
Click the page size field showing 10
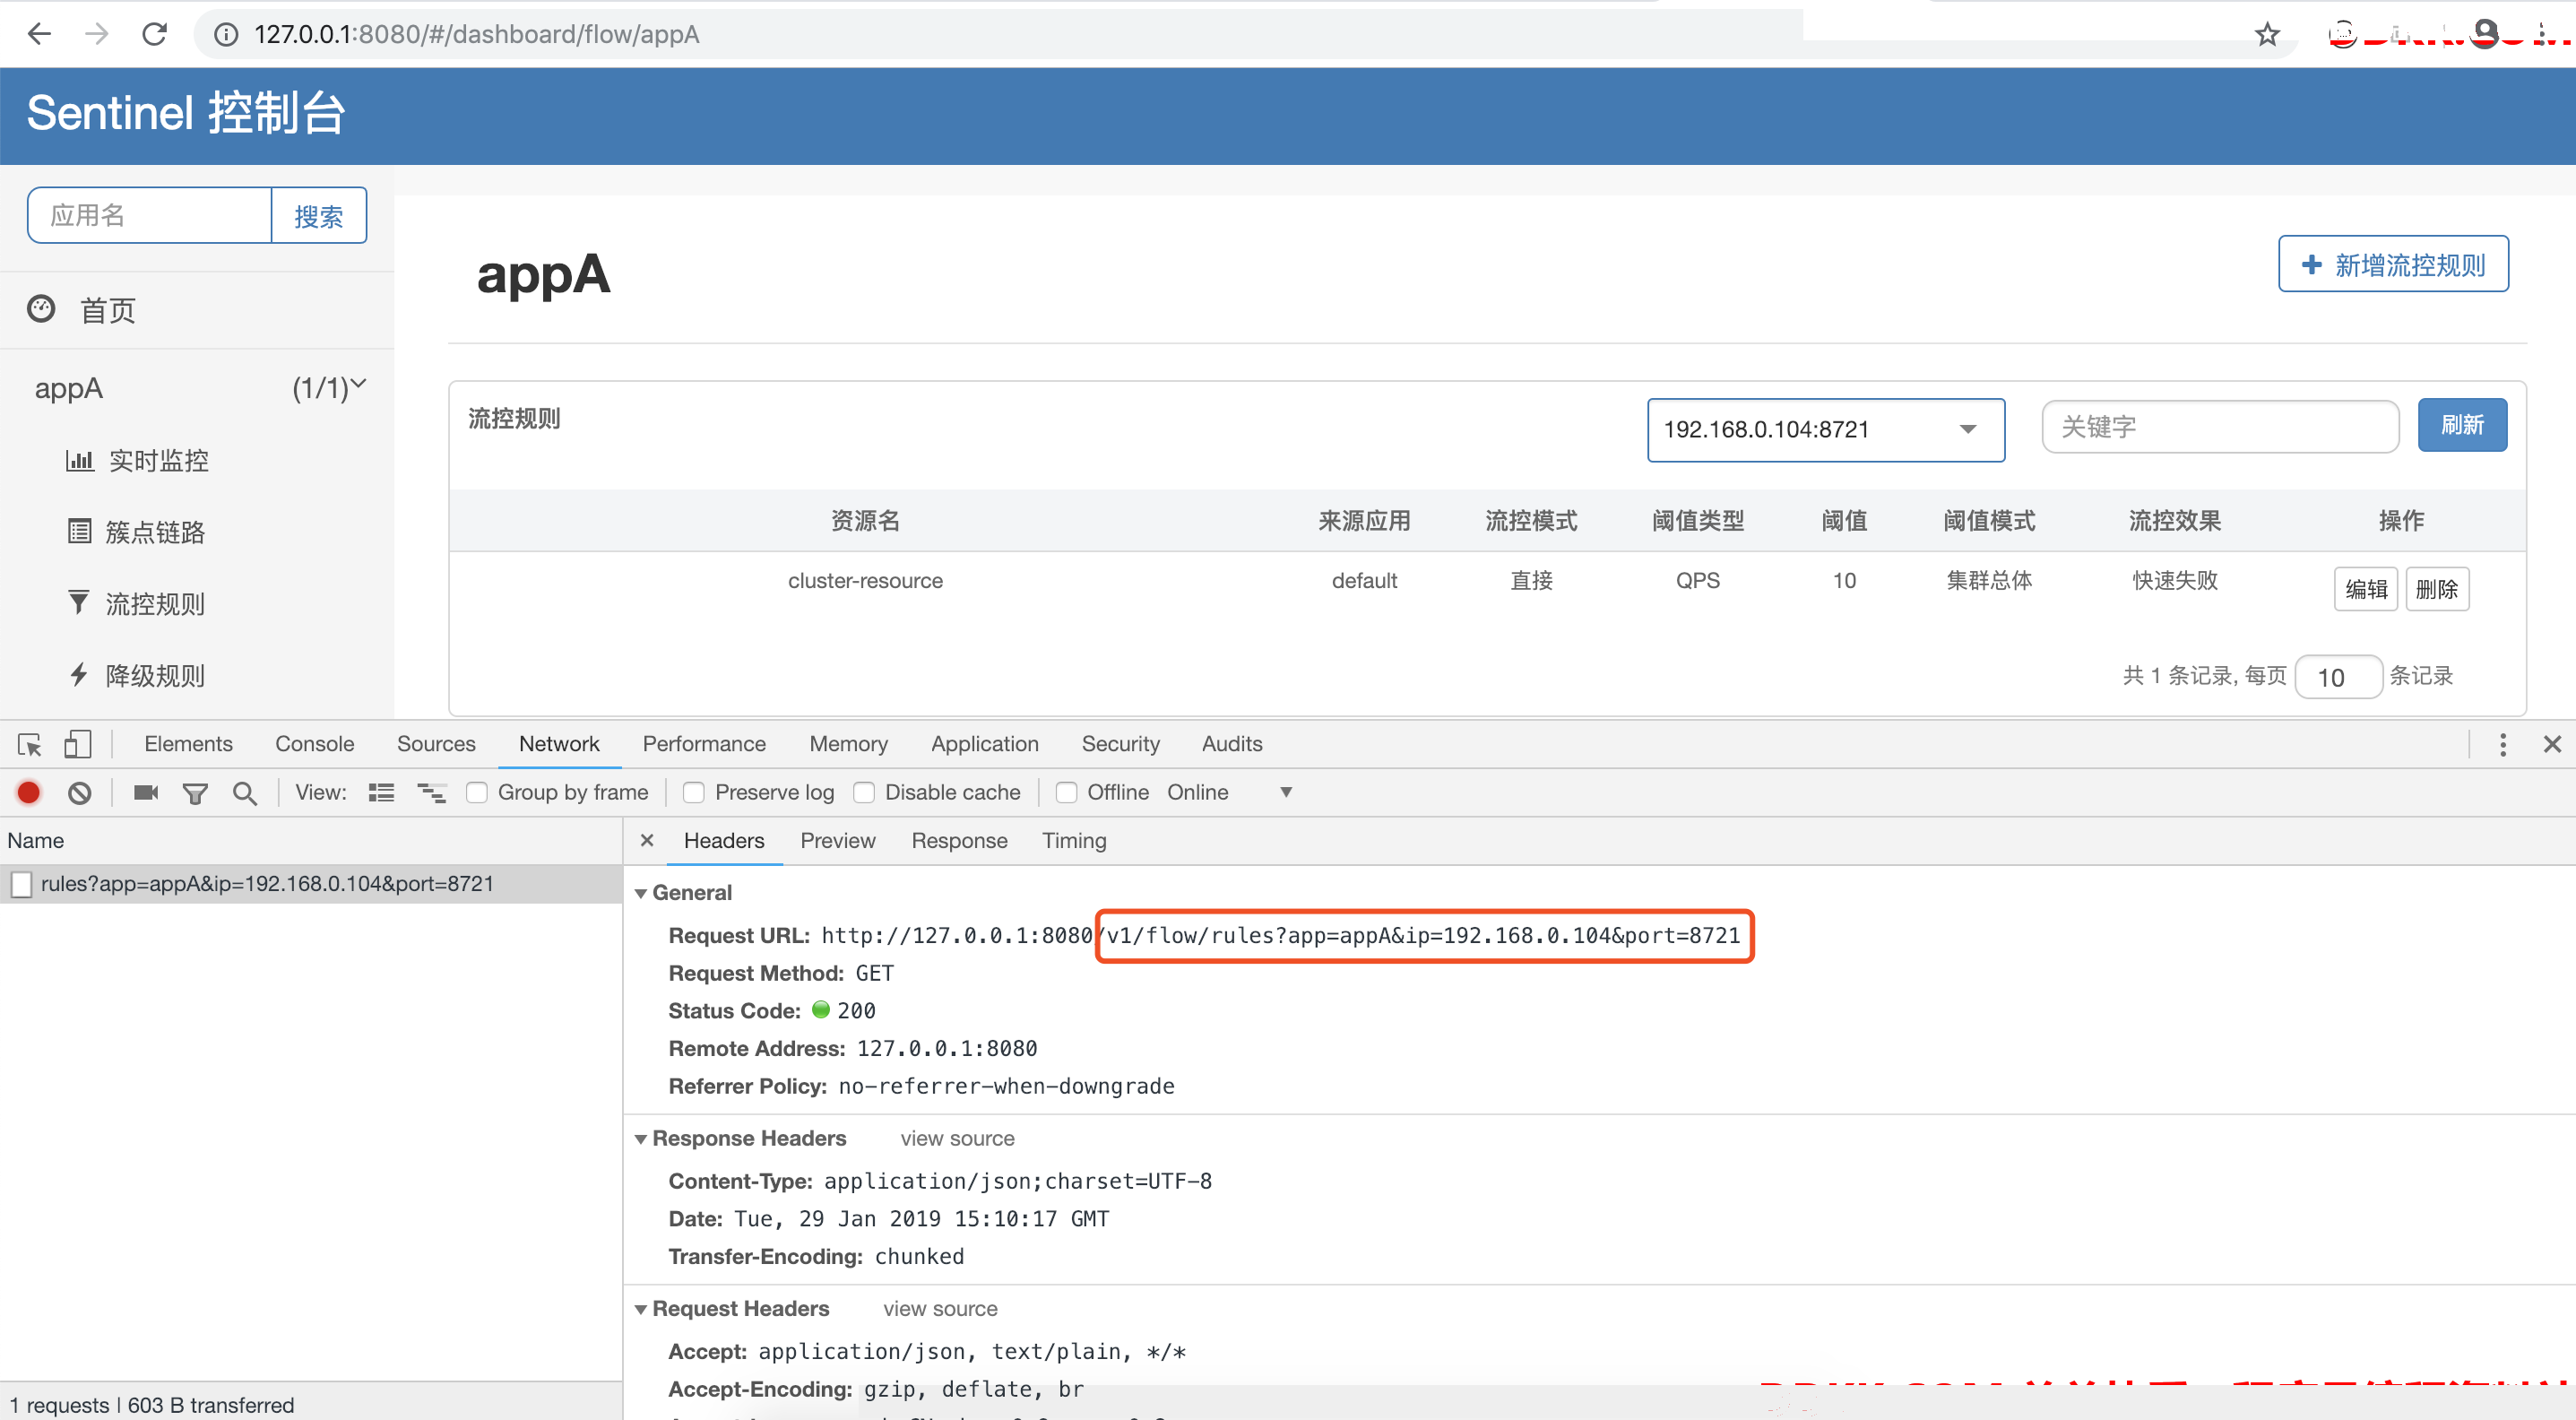[x=2337, y=677]
